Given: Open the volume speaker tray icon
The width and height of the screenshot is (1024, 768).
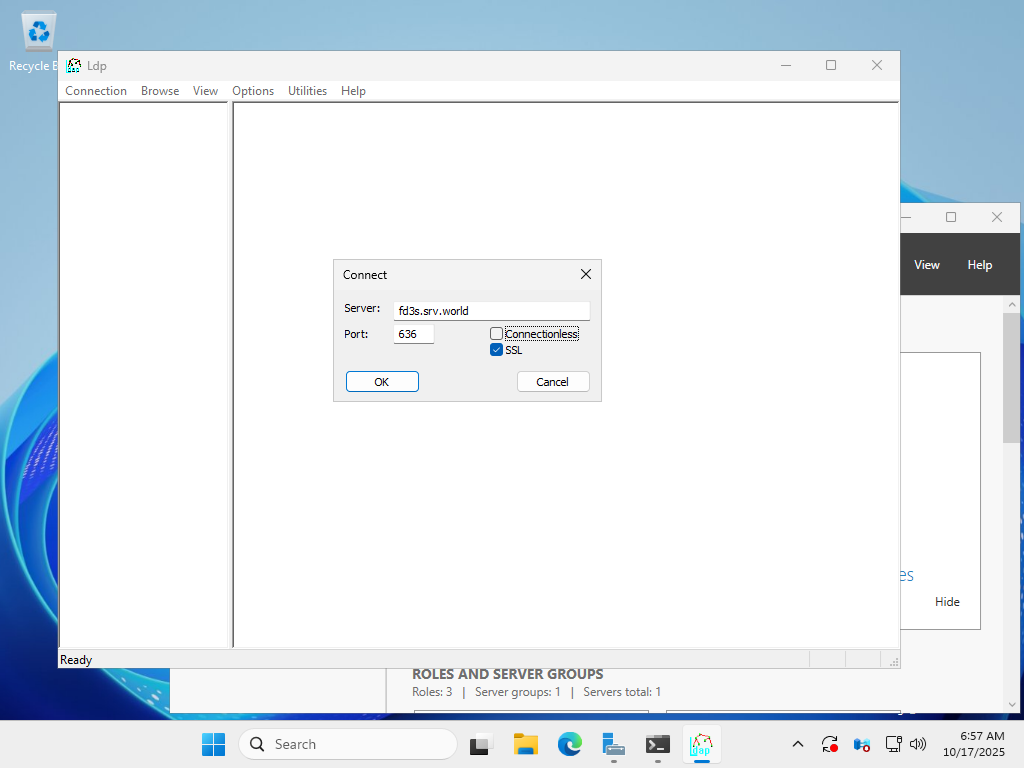Looking at the screenshot, I should [x=918, y=744].
